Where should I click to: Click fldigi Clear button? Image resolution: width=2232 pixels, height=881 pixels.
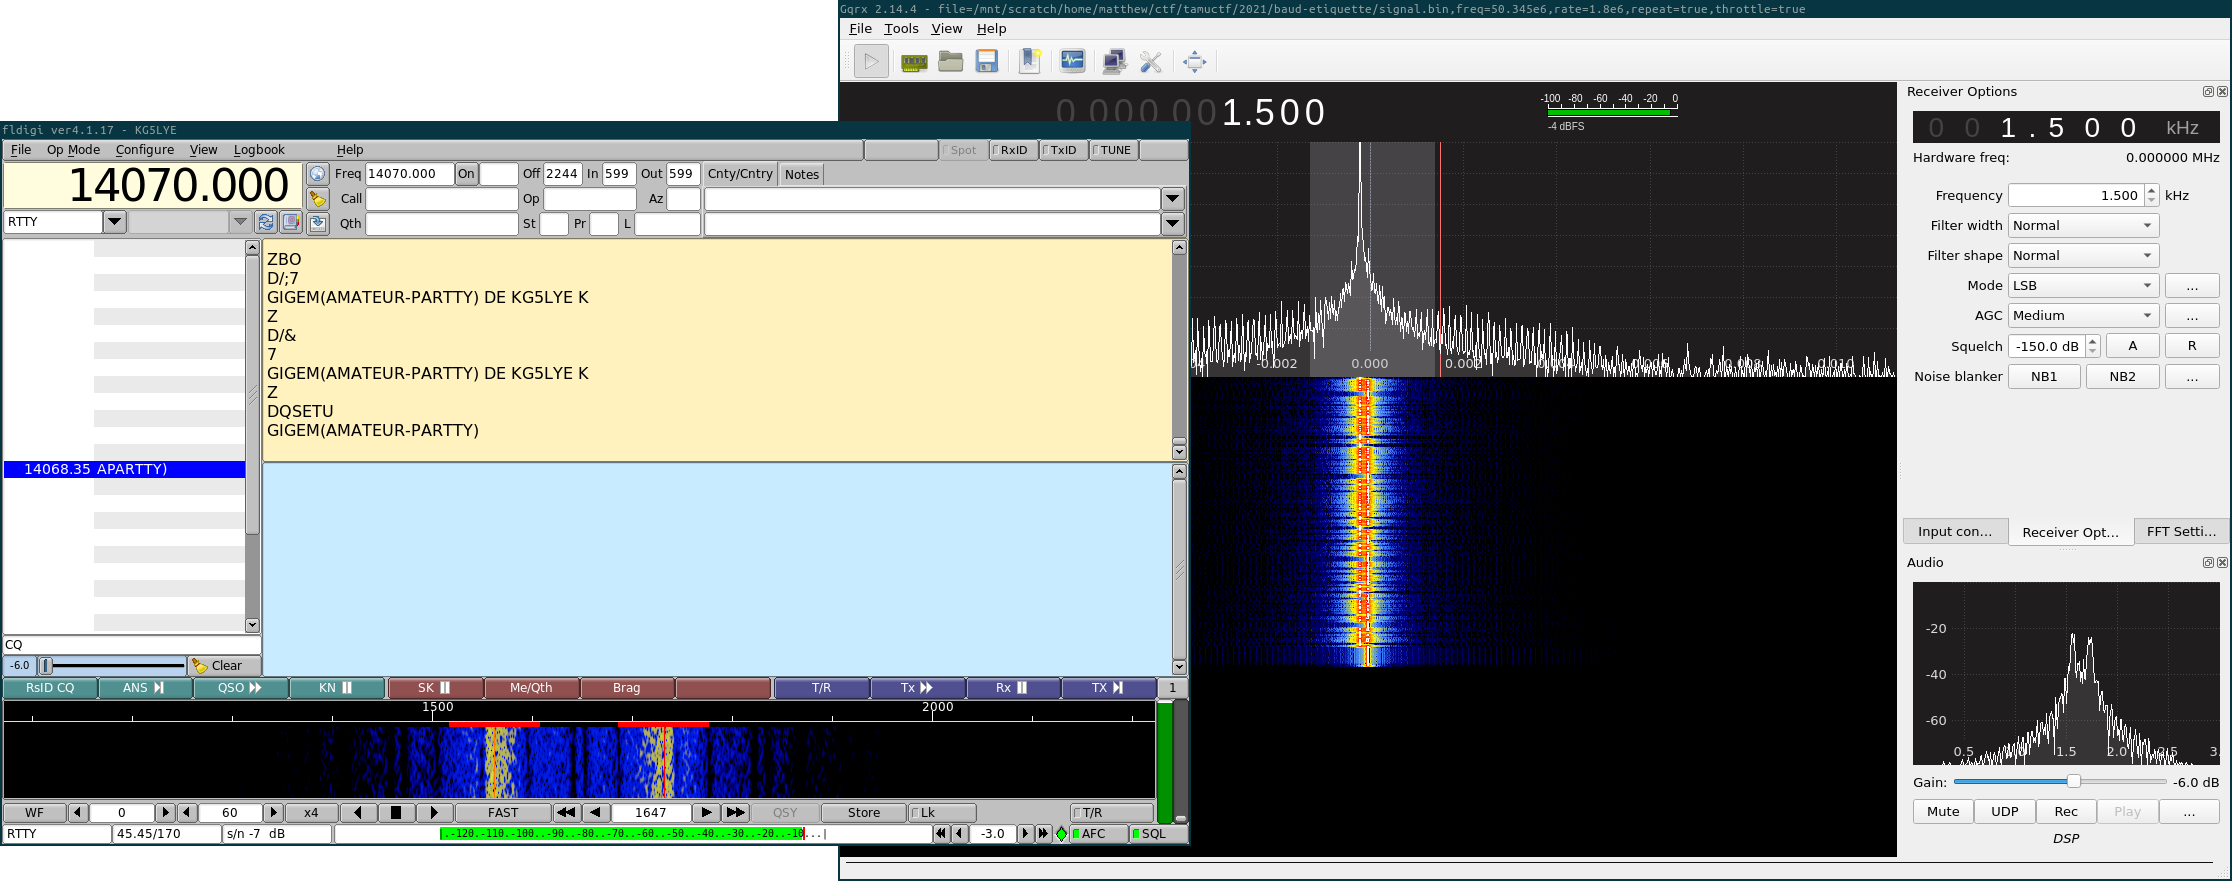click(x=225, y=666)
